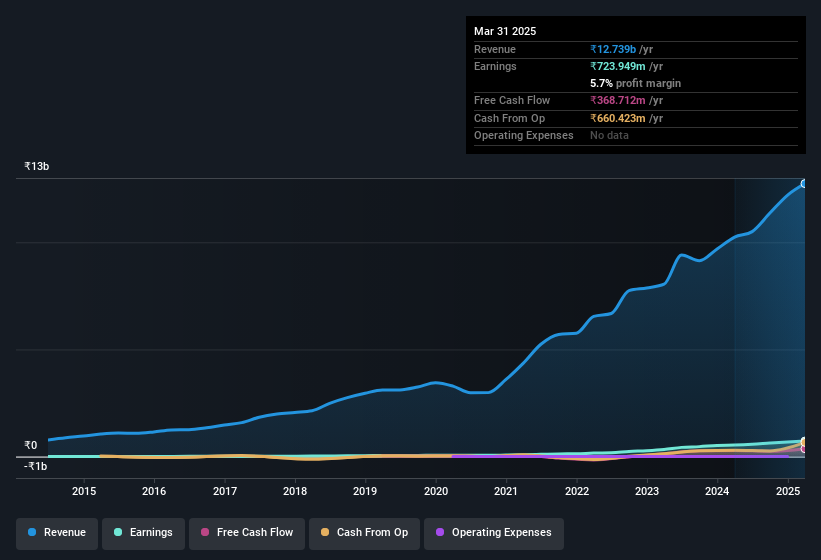
Task: Click the 2019 x-axis year label
Action: click(x=365, y=491)
